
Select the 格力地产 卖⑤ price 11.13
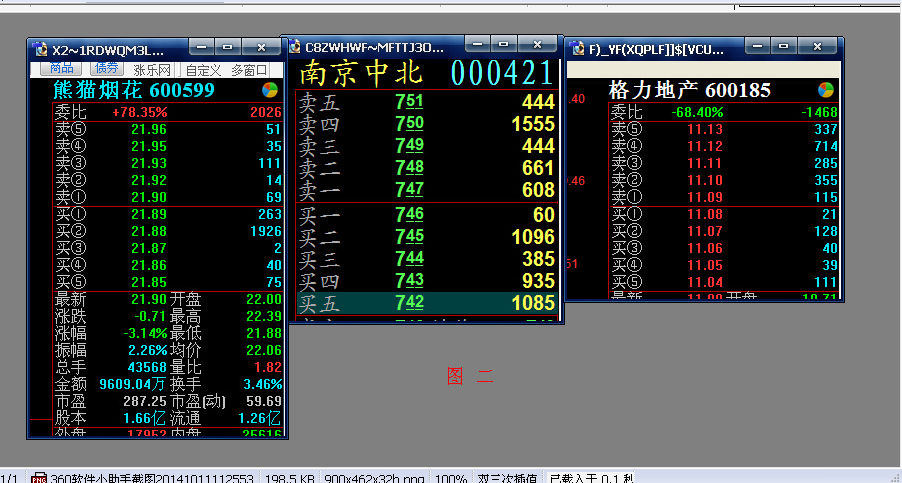tap(705, 129)
